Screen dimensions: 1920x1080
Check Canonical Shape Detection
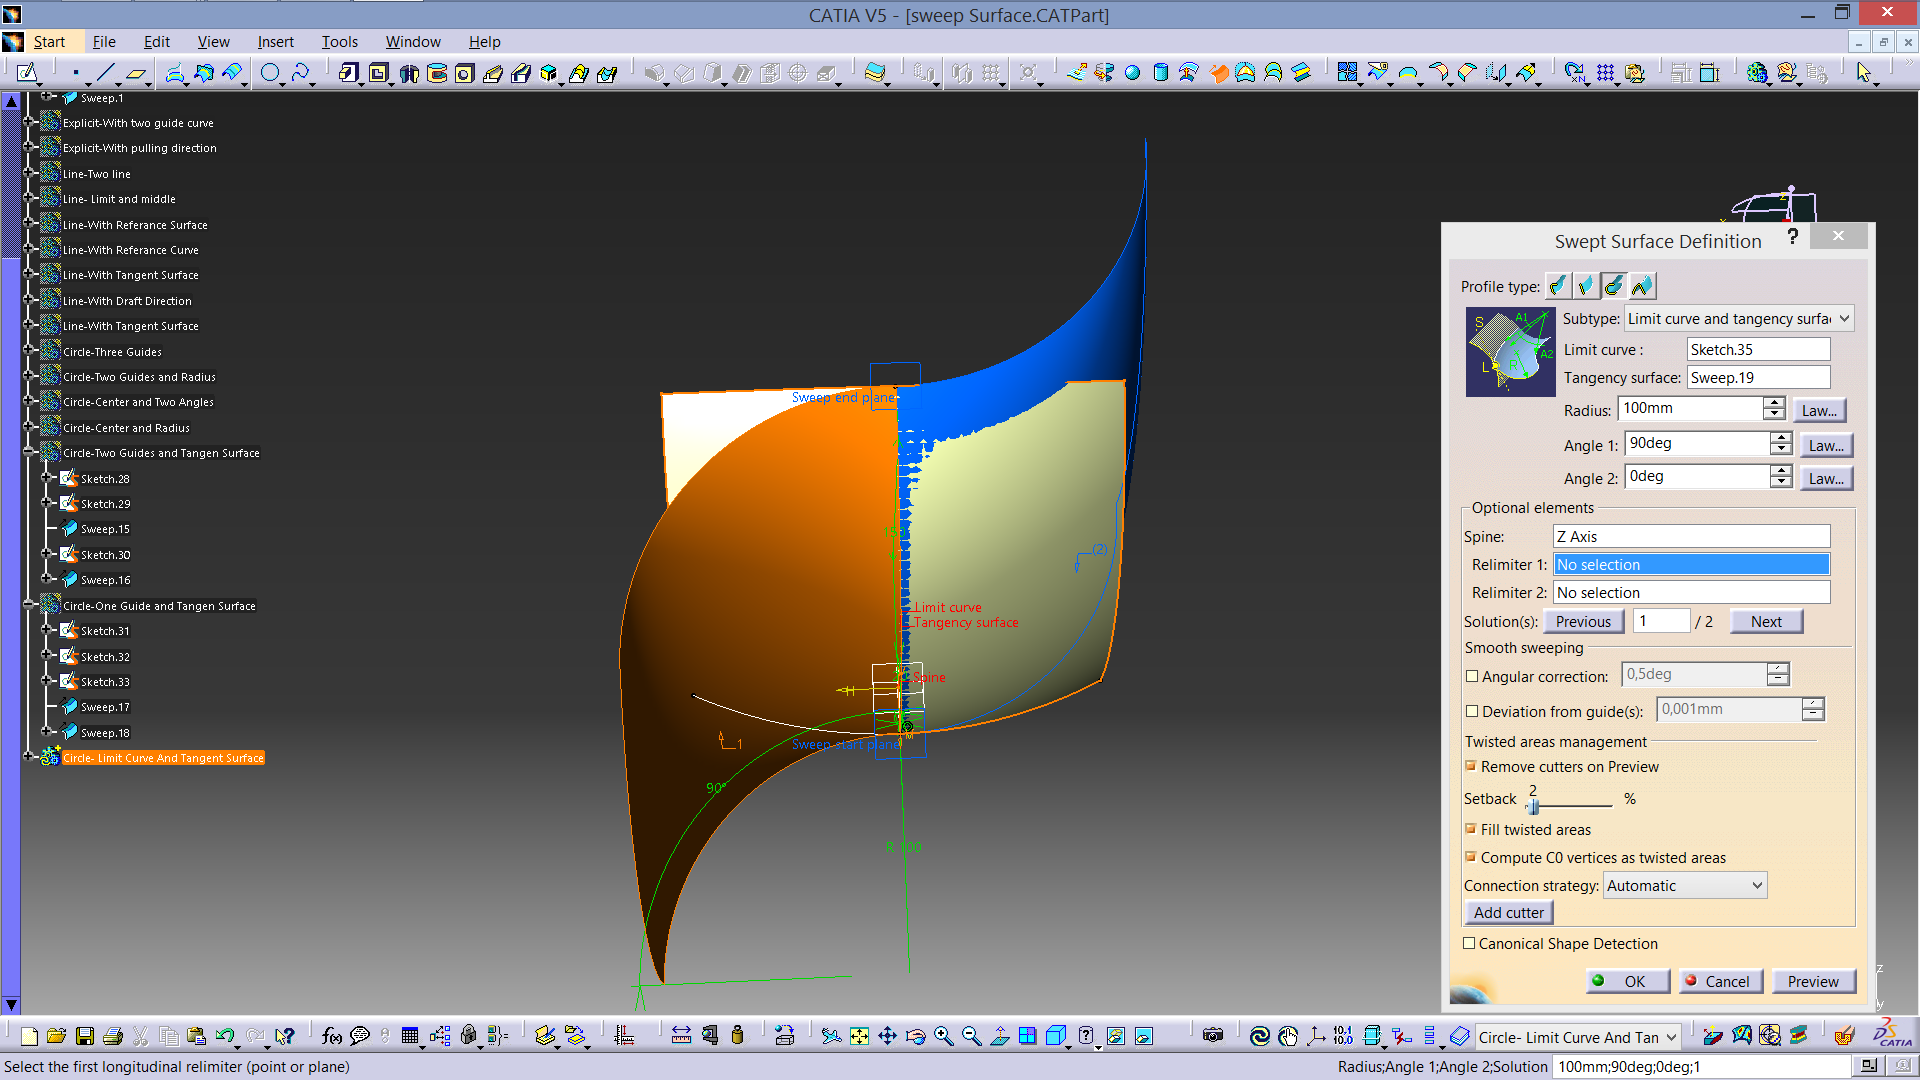point(1470,943)
